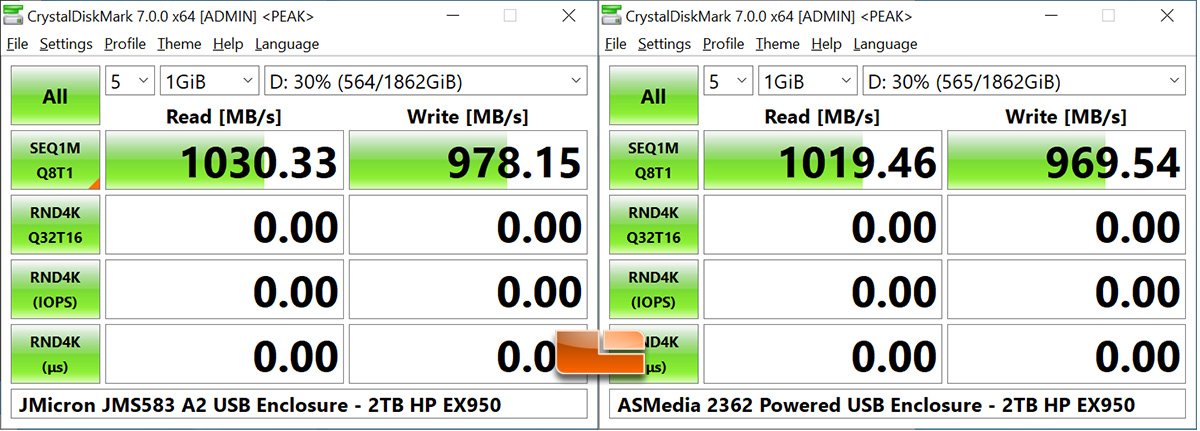Expand test count dropdown in right window

[x=728, y=82]
